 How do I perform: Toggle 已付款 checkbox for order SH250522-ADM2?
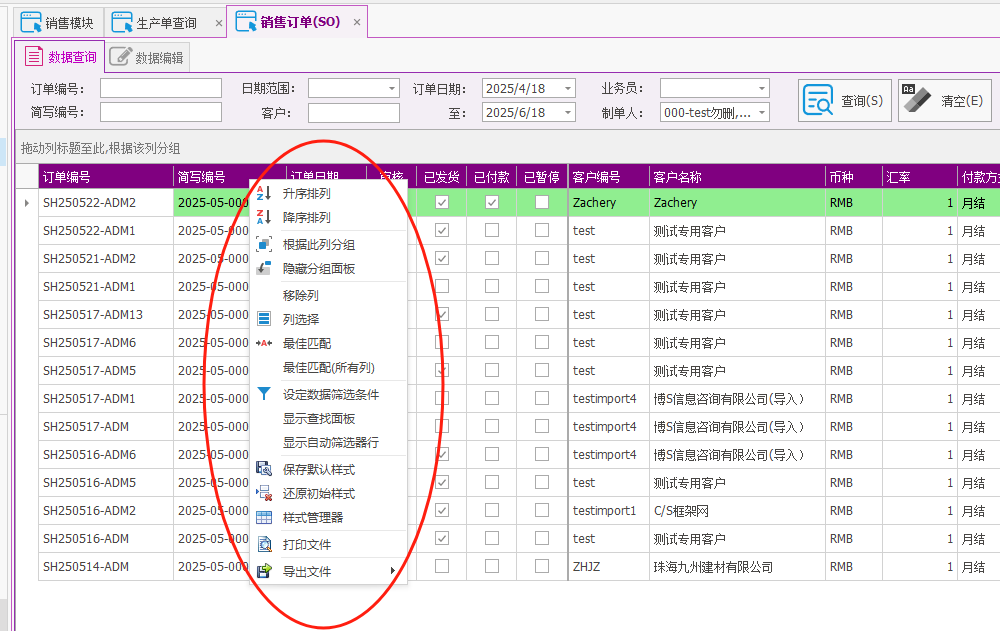tap(492, 202)
